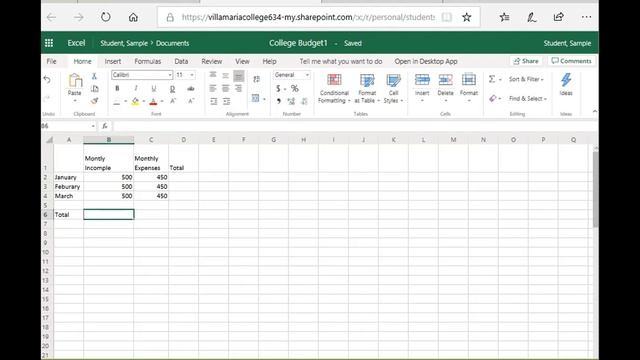
Task: Toggle top align for cell
Action: coord(213,75)
